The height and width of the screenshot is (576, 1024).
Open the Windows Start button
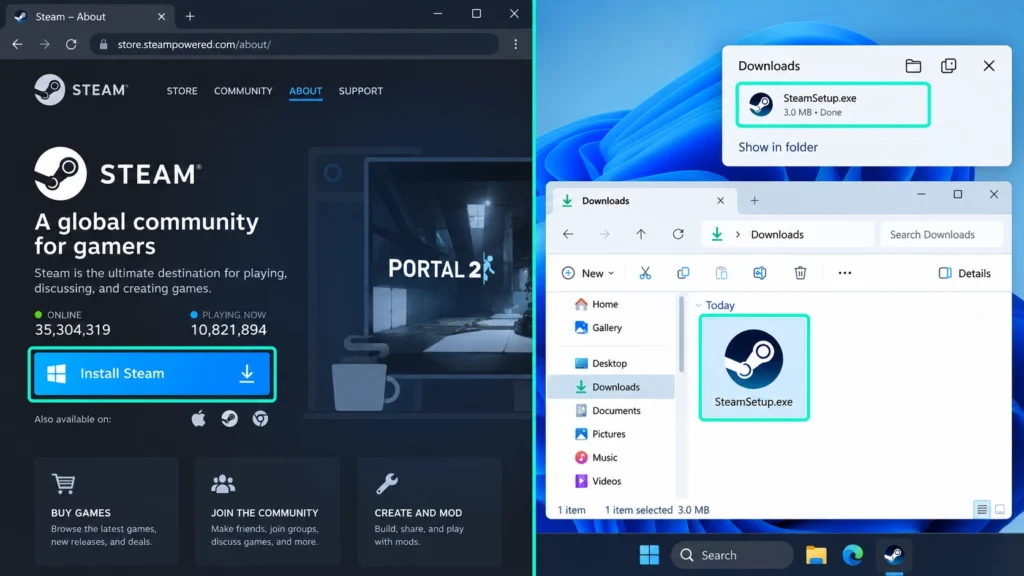(649, 555)
